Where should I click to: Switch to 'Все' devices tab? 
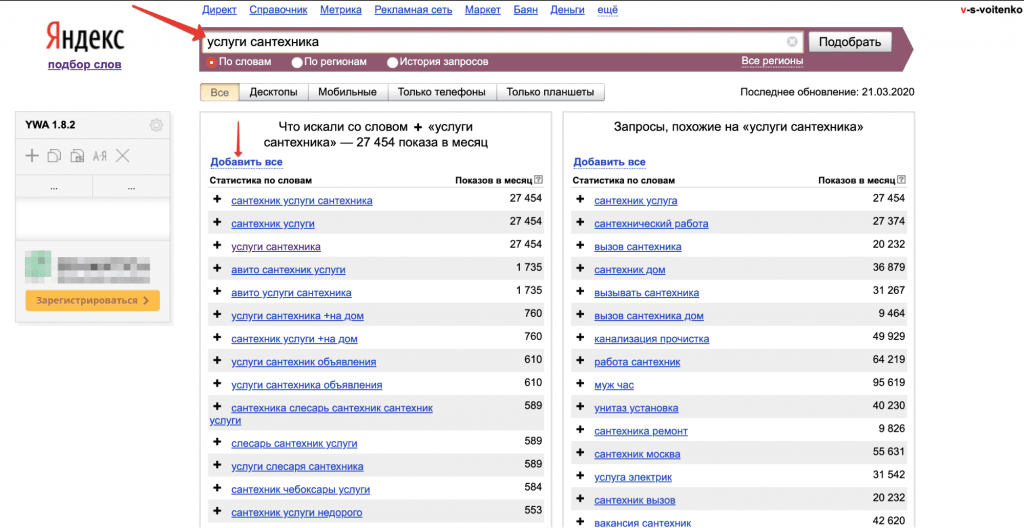(220, 92)
